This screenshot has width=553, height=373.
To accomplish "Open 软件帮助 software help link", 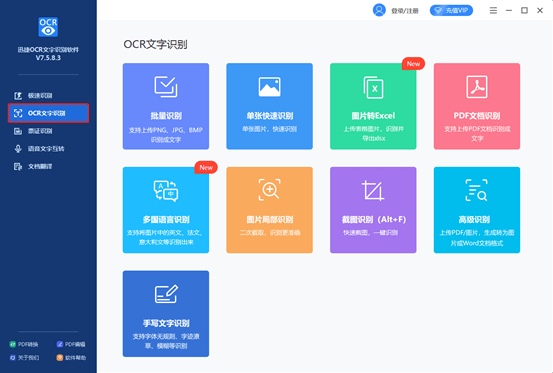I will click(x=71, y=357).
